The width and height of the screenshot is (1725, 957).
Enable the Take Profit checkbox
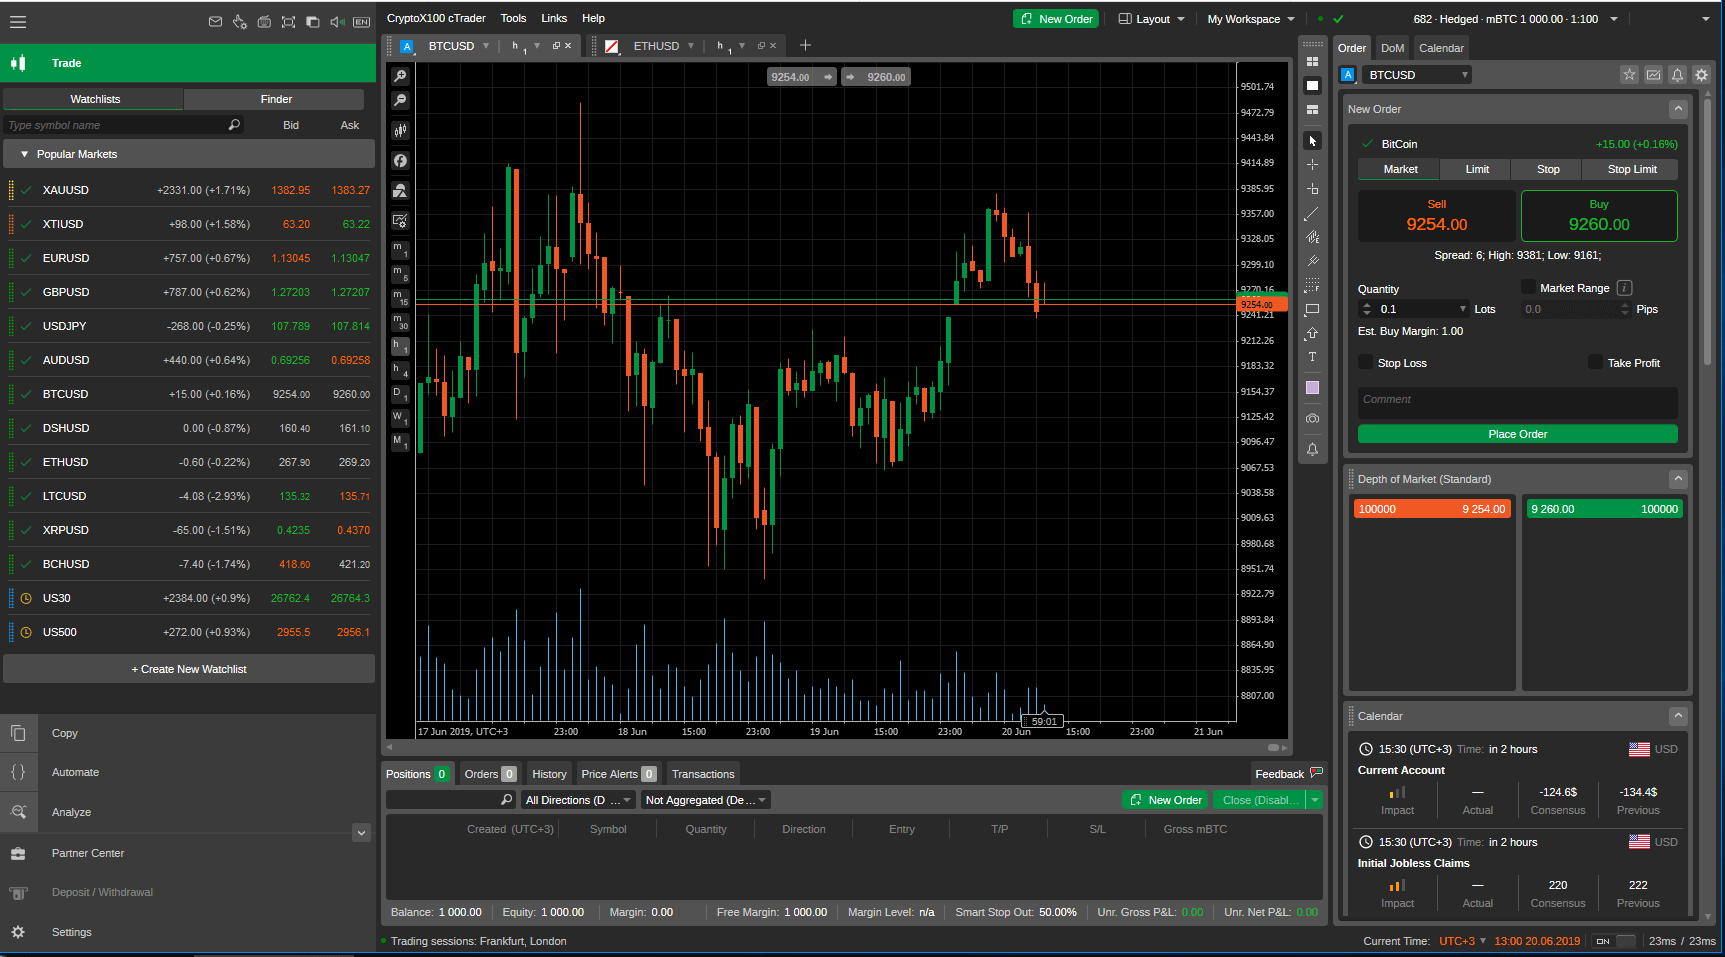1595,362
